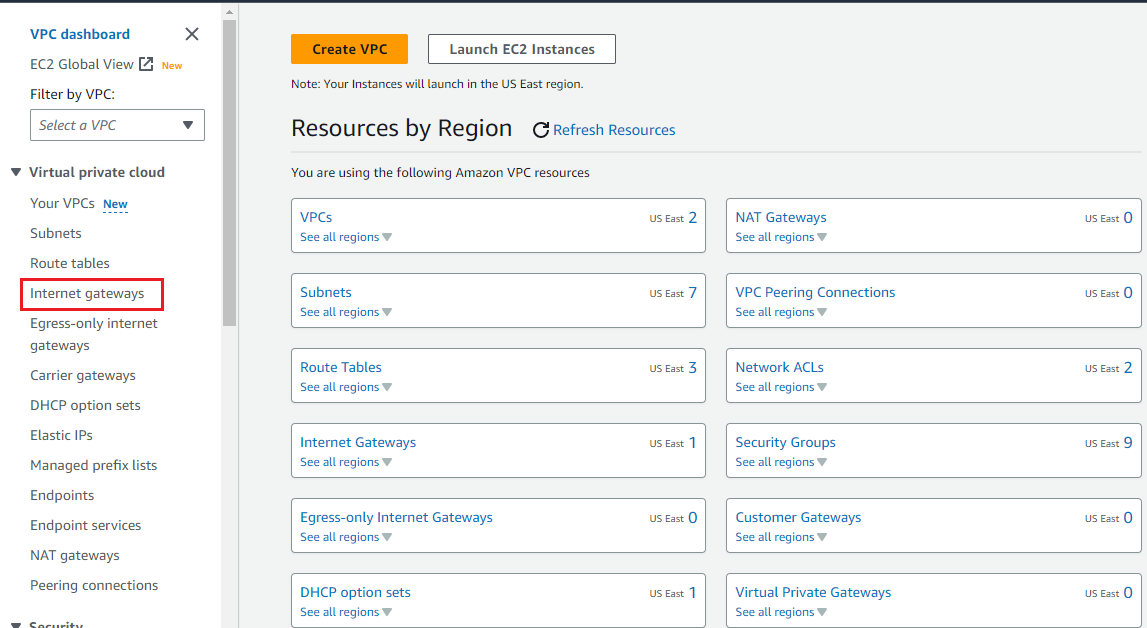Screen dimensions: 1147x628
Task: Open the NAT Gateways resource card link
Action: click(781, 217)
